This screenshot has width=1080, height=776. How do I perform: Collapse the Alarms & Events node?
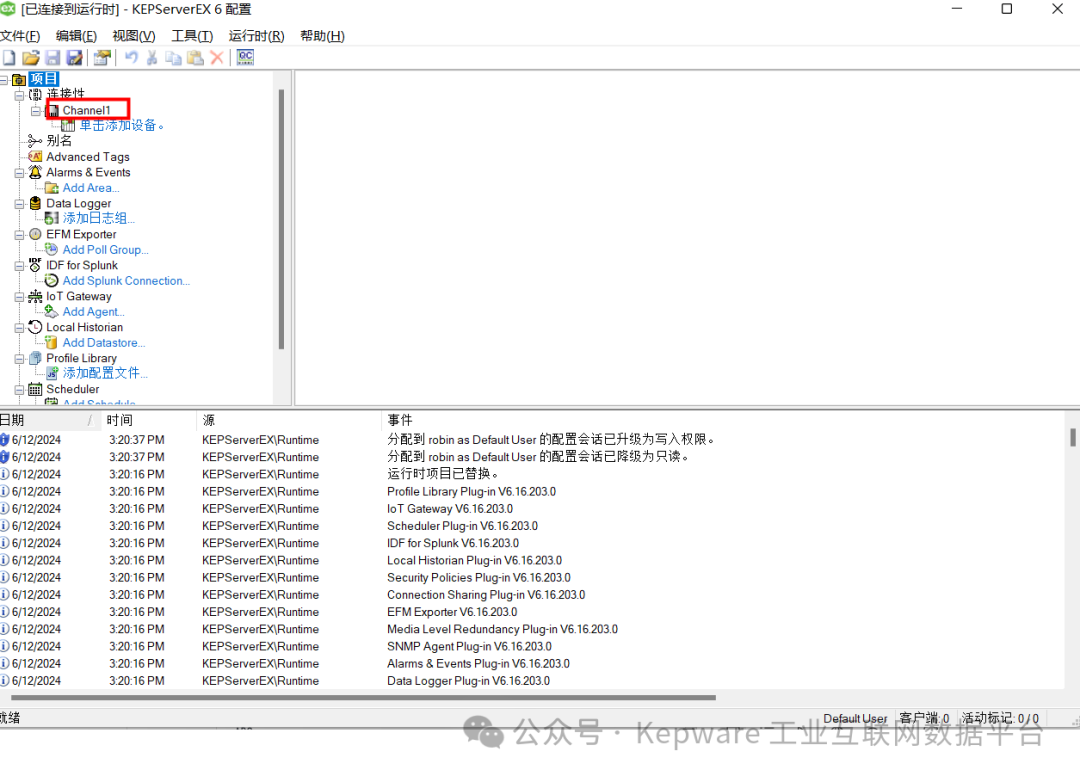(19, 173)
